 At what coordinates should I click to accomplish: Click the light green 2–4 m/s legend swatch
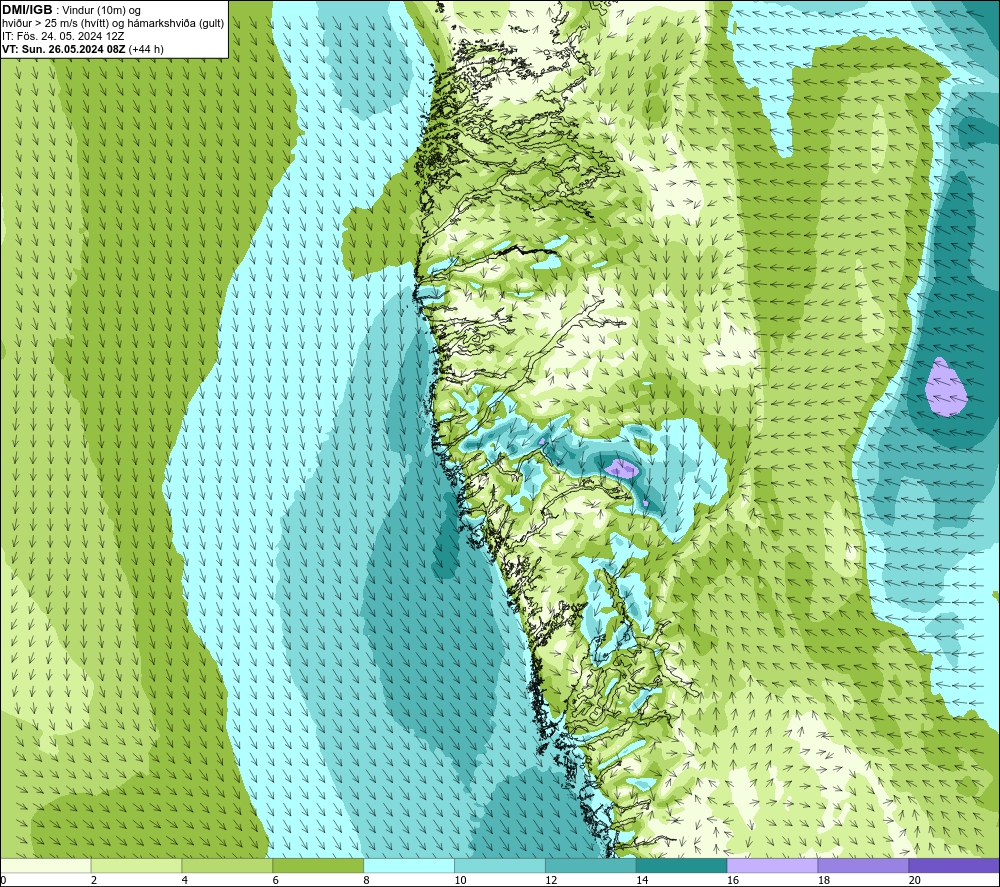[136, 865]
